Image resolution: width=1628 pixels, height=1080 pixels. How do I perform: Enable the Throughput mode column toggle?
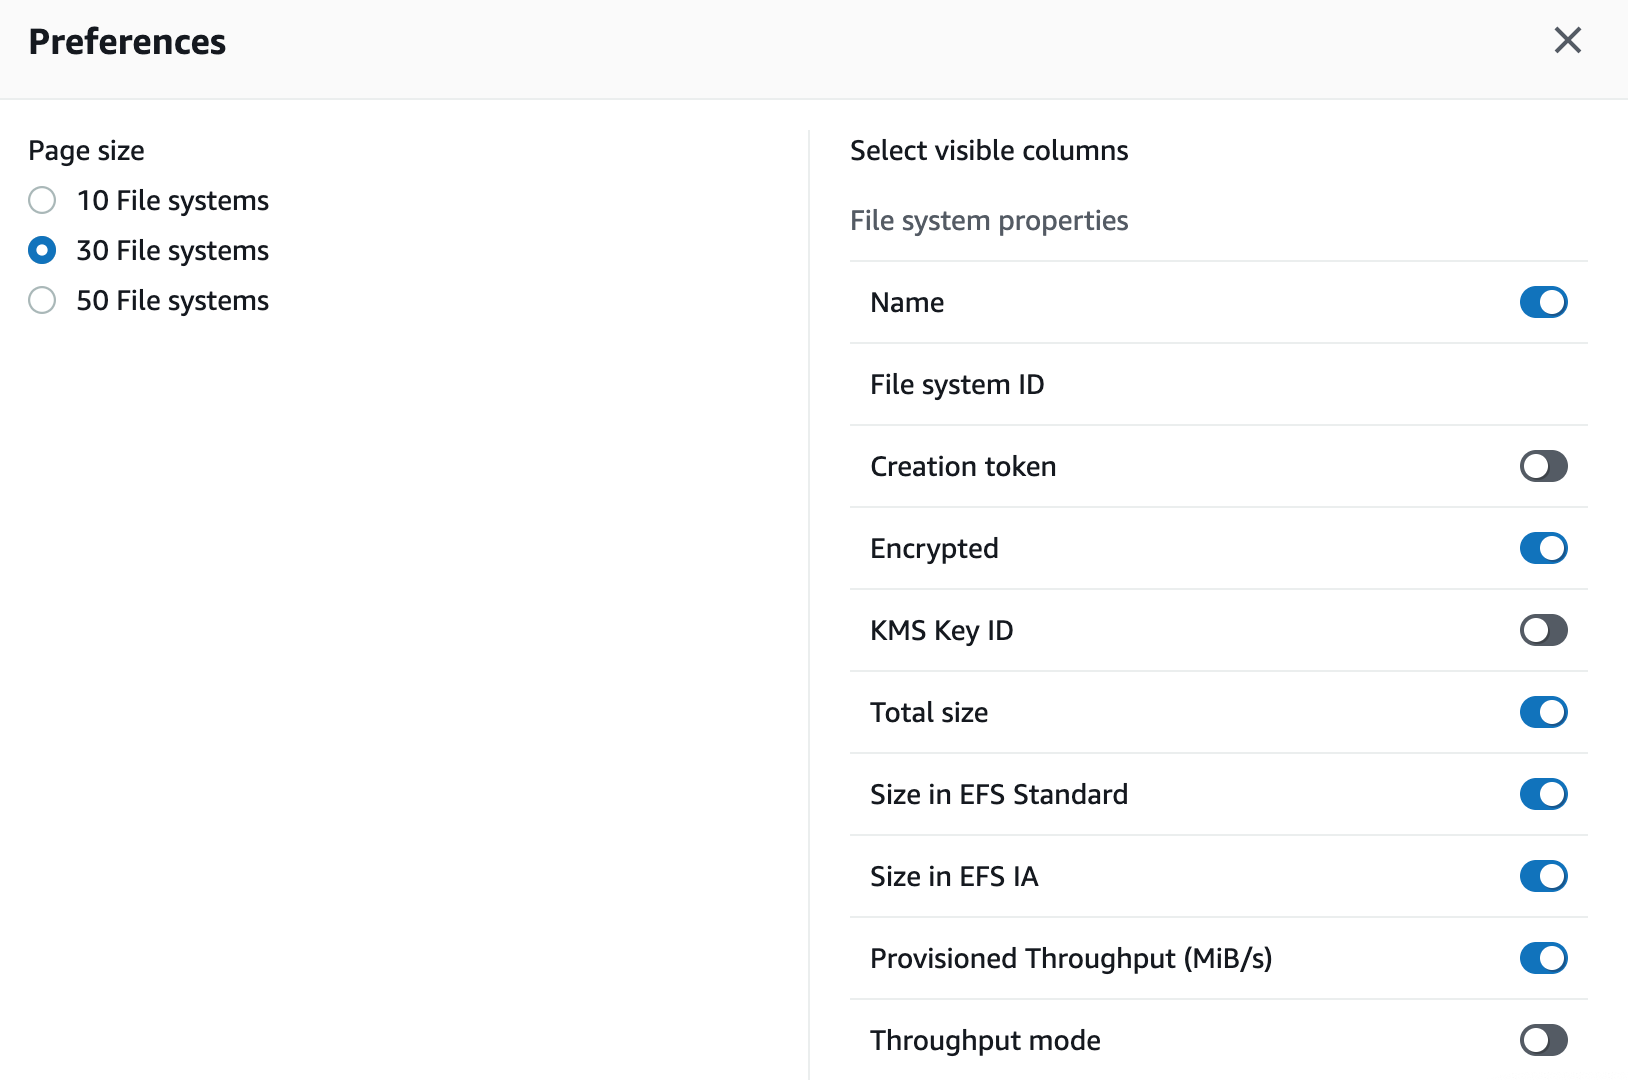[1543, 1040]
